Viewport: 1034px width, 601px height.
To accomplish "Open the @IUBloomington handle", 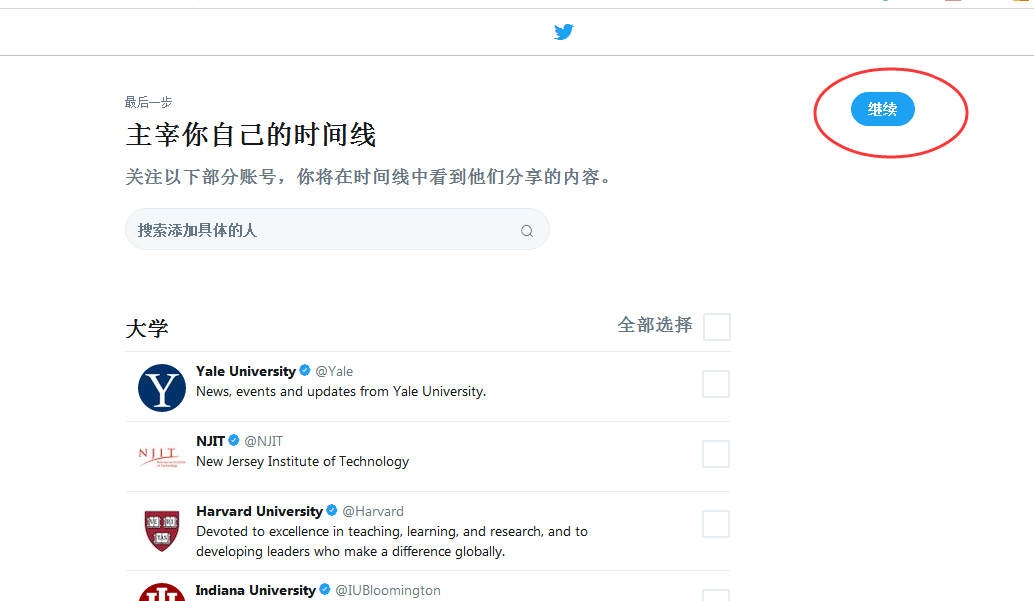I will point(388,590).
